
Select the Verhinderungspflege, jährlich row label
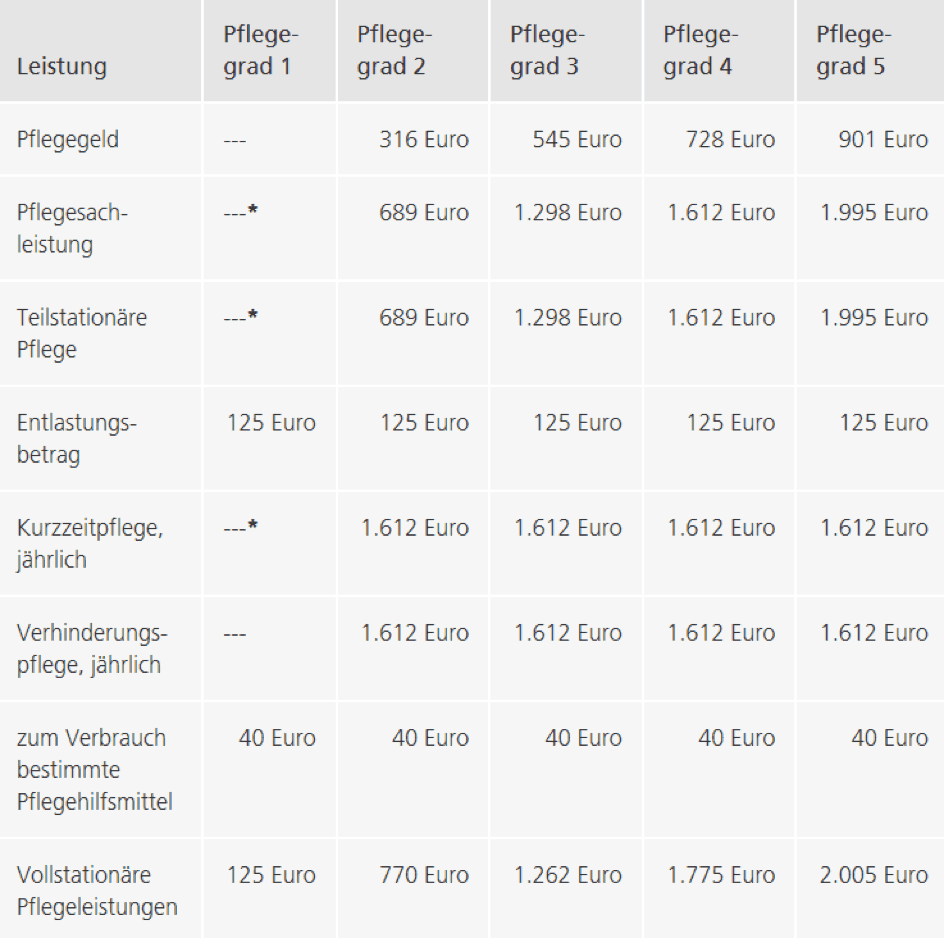pos(92,648)
